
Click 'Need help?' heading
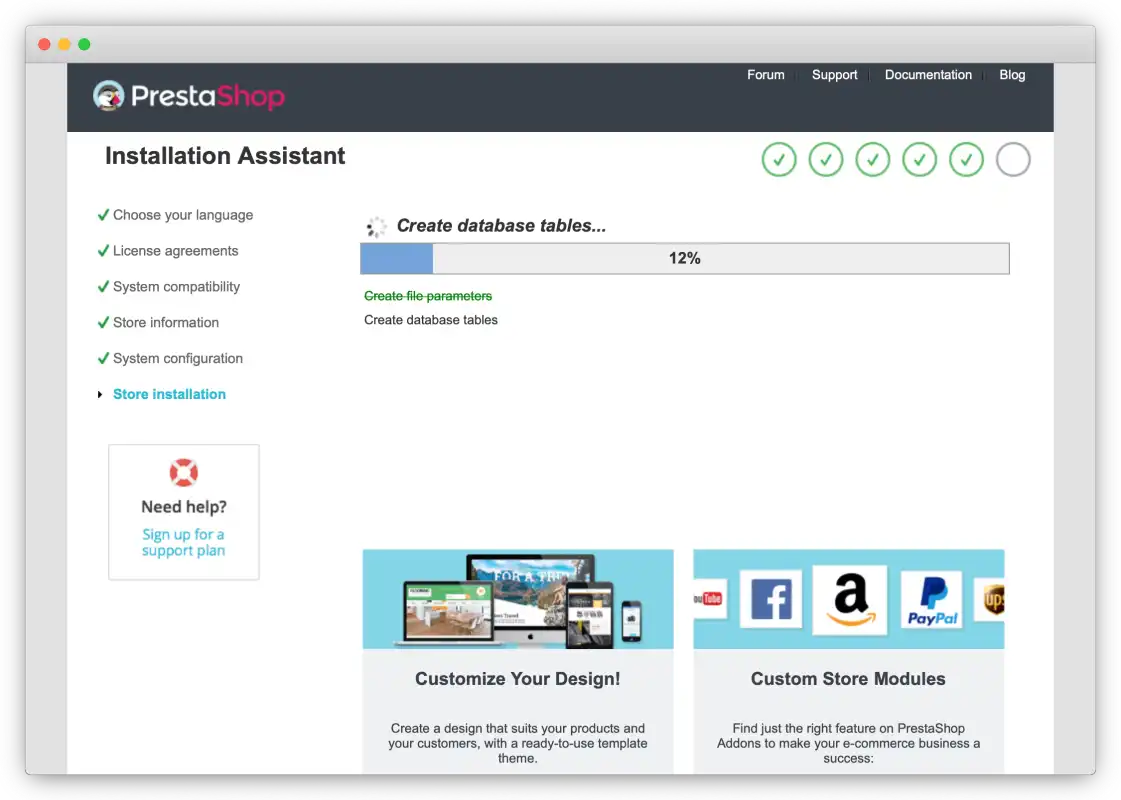tap(184, 507)
